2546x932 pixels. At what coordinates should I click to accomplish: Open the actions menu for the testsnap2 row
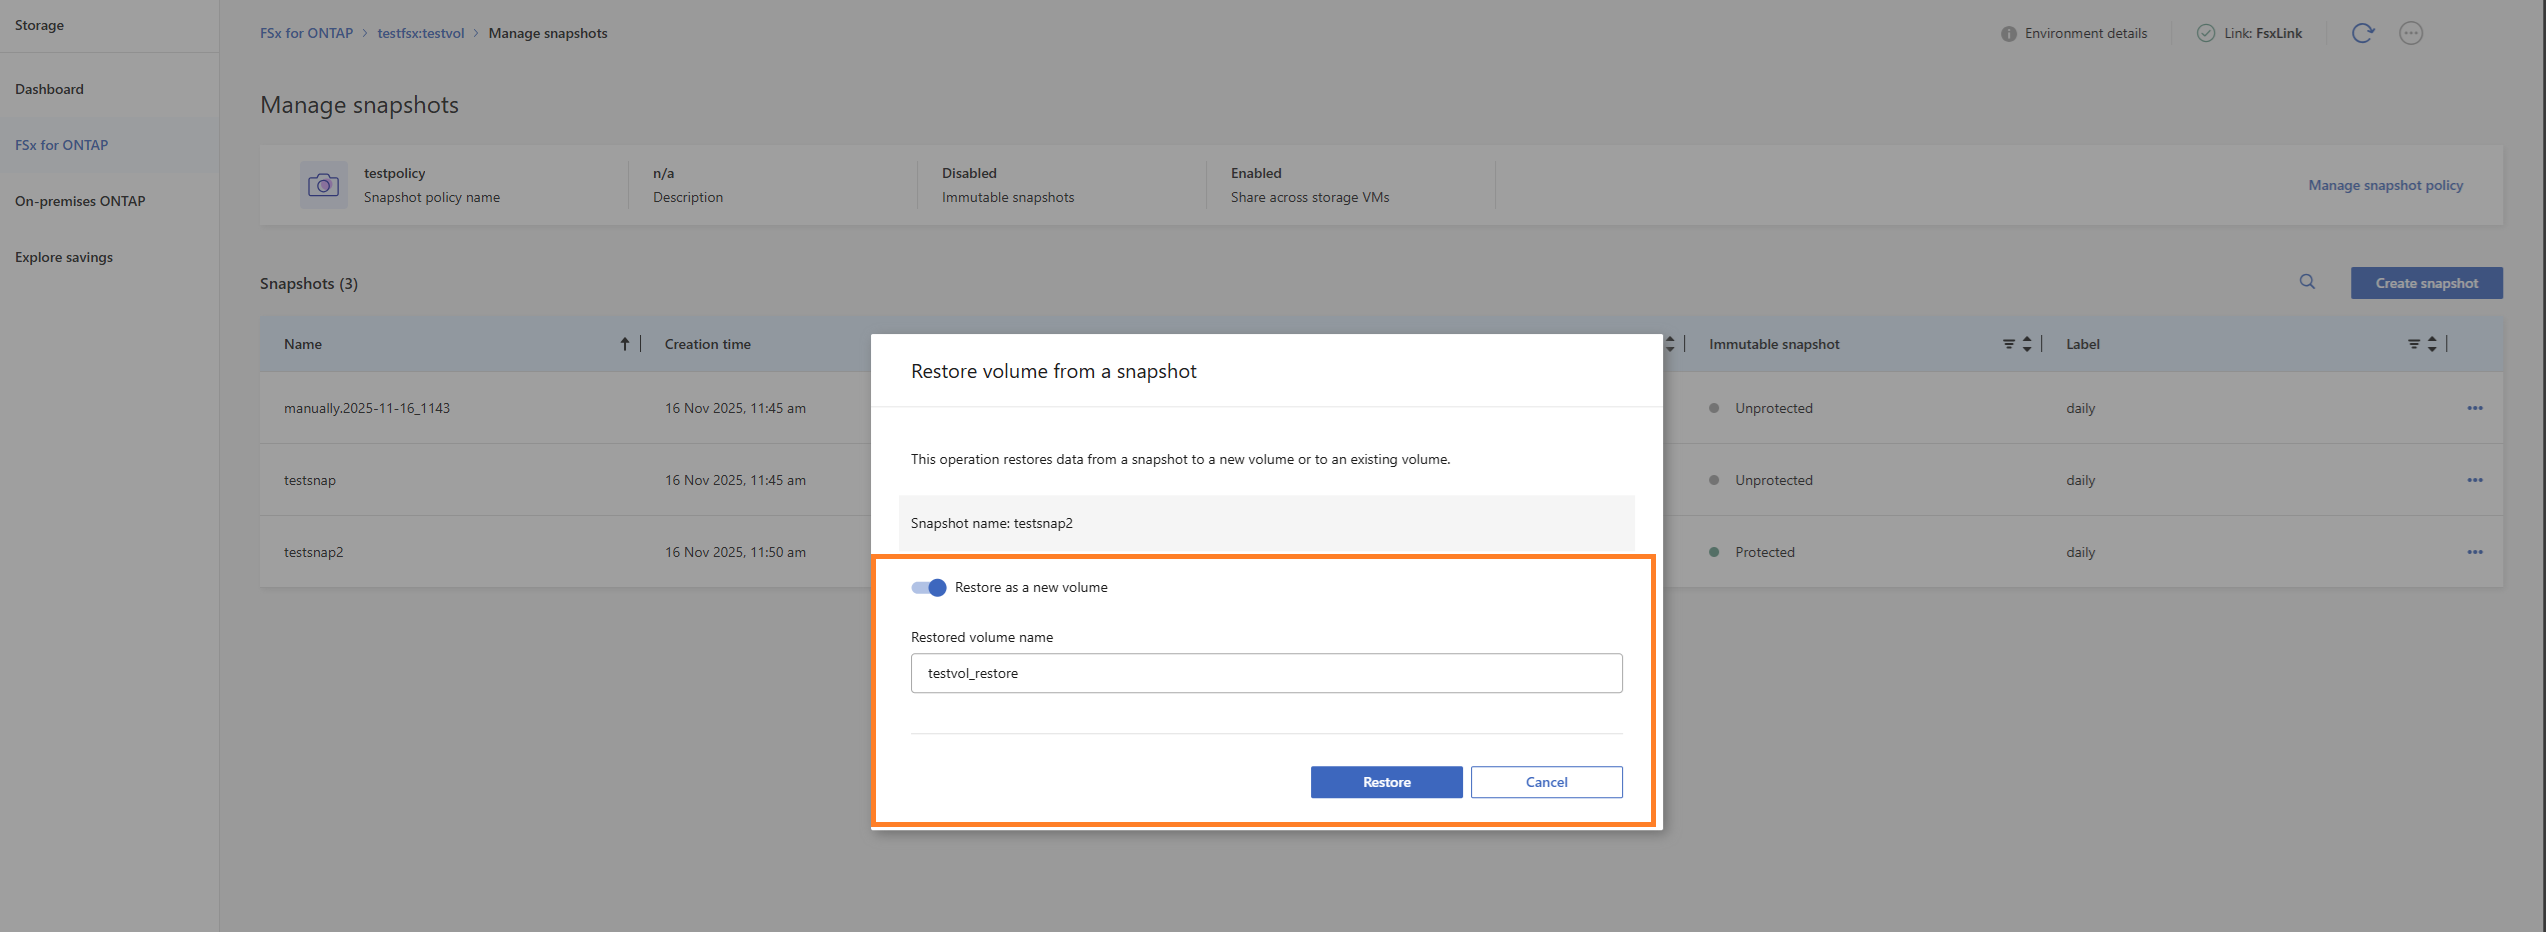pyautogui.click(x=2475, y=552)
